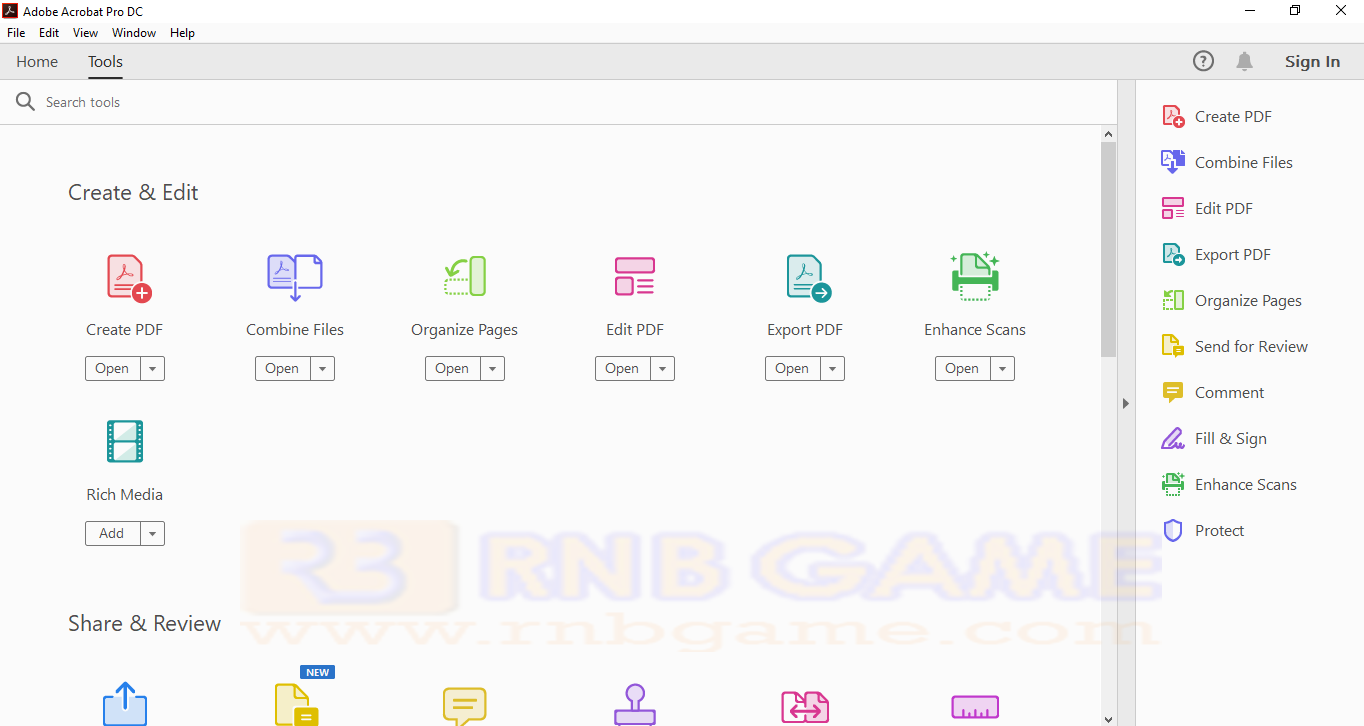Screen dimensions: 1364x726
Task: Click the purple Stamp icon under Share & Review
Action: 635,705
